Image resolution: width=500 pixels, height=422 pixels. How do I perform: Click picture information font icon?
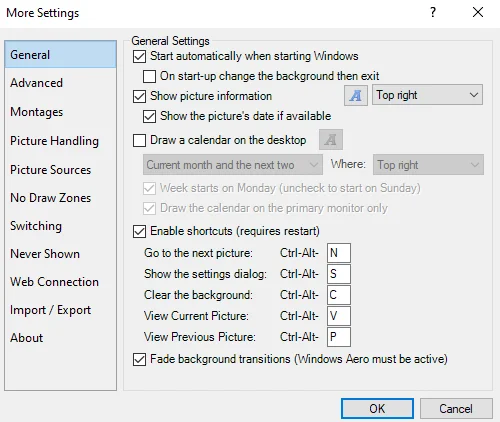(356, 95)
